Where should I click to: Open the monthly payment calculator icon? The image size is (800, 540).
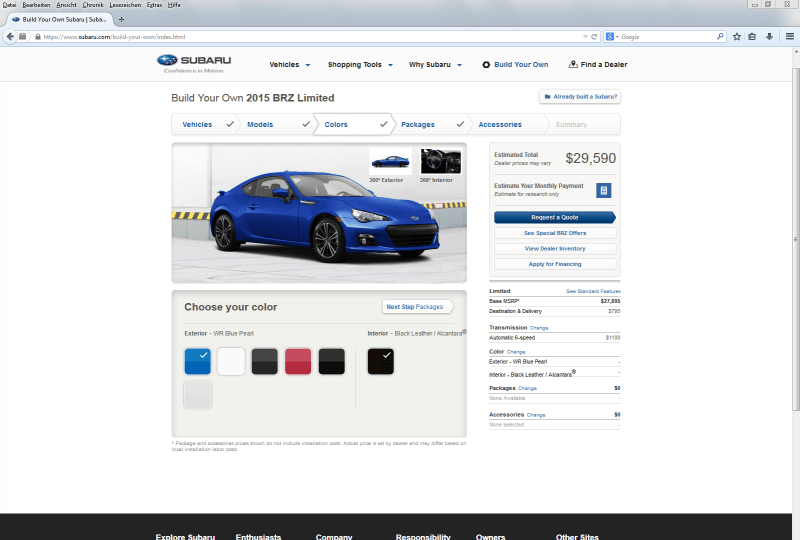click(x=604, y=190)
